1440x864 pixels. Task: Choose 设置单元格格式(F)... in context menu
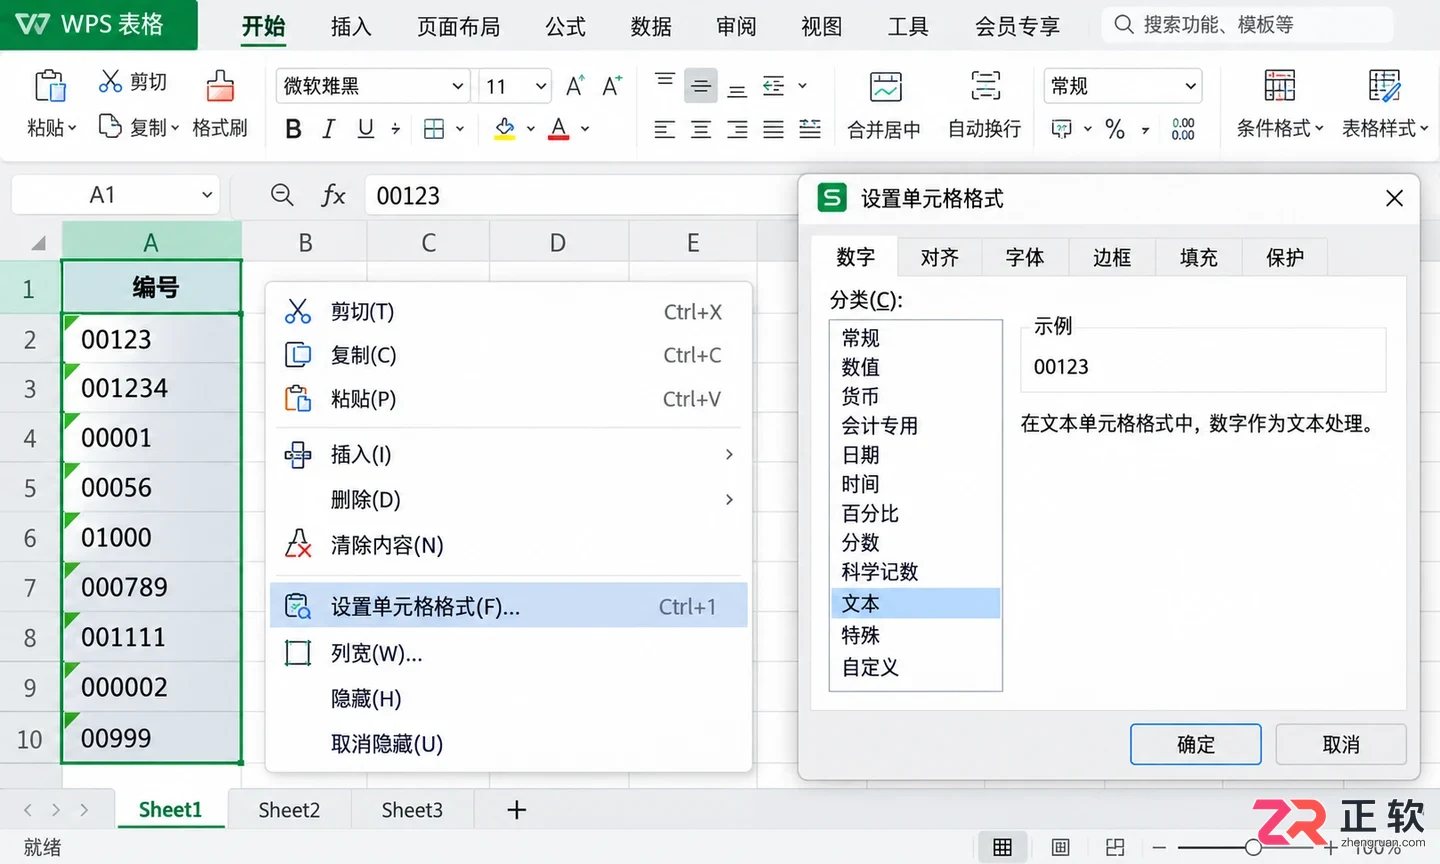point(509,606)
